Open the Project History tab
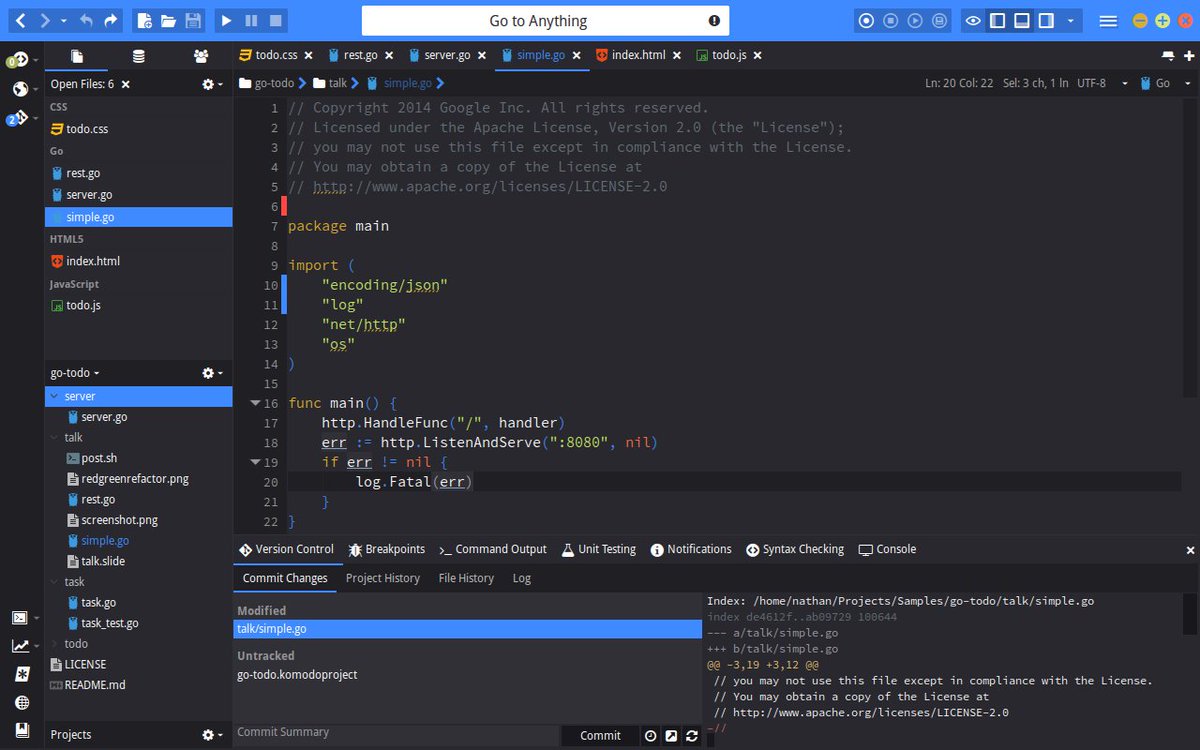1200x750 pixels. tap(383, 578)
